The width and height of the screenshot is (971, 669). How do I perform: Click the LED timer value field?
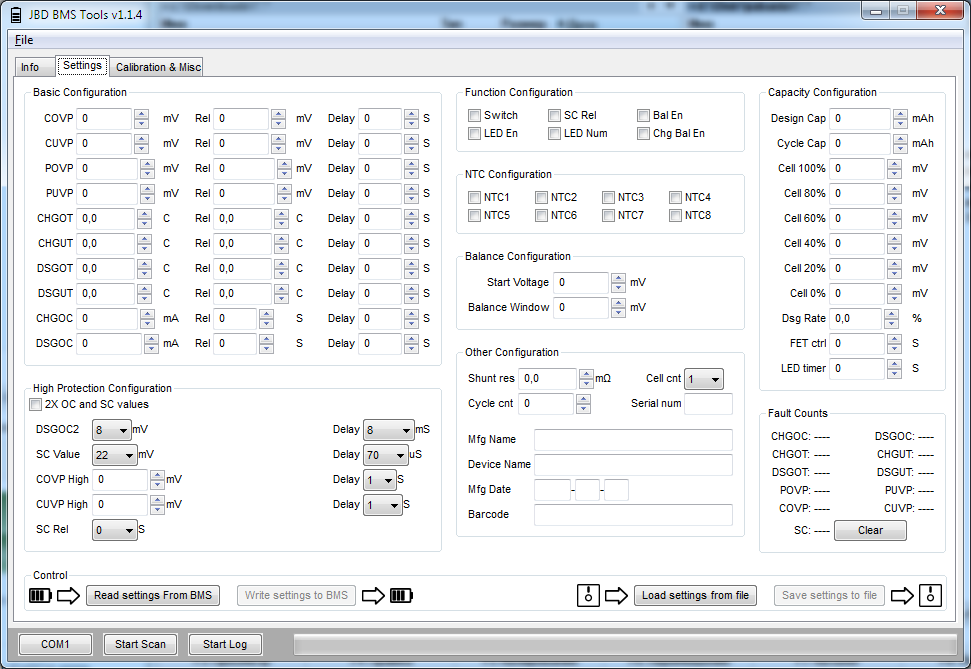[858, 369]
